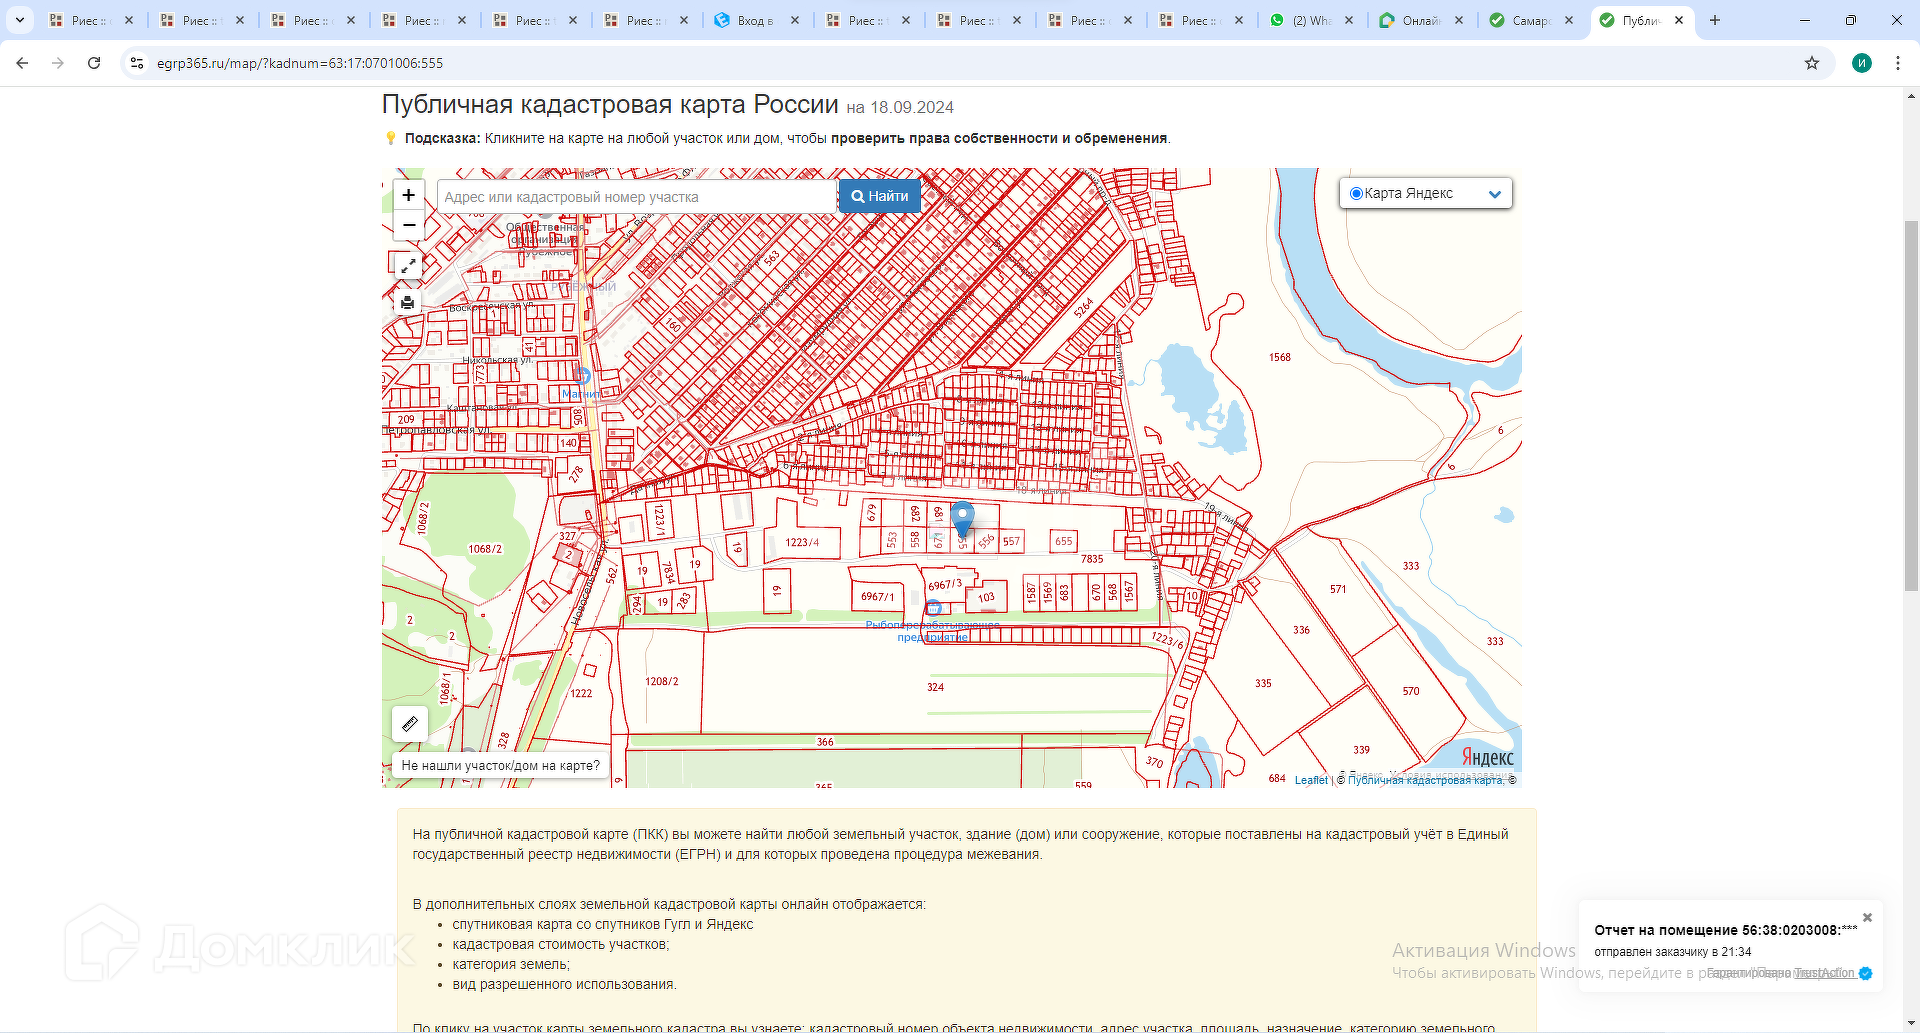Dismiss the report notification popup
This screenshot has height=1033, width=1920.
point(1866,917)
